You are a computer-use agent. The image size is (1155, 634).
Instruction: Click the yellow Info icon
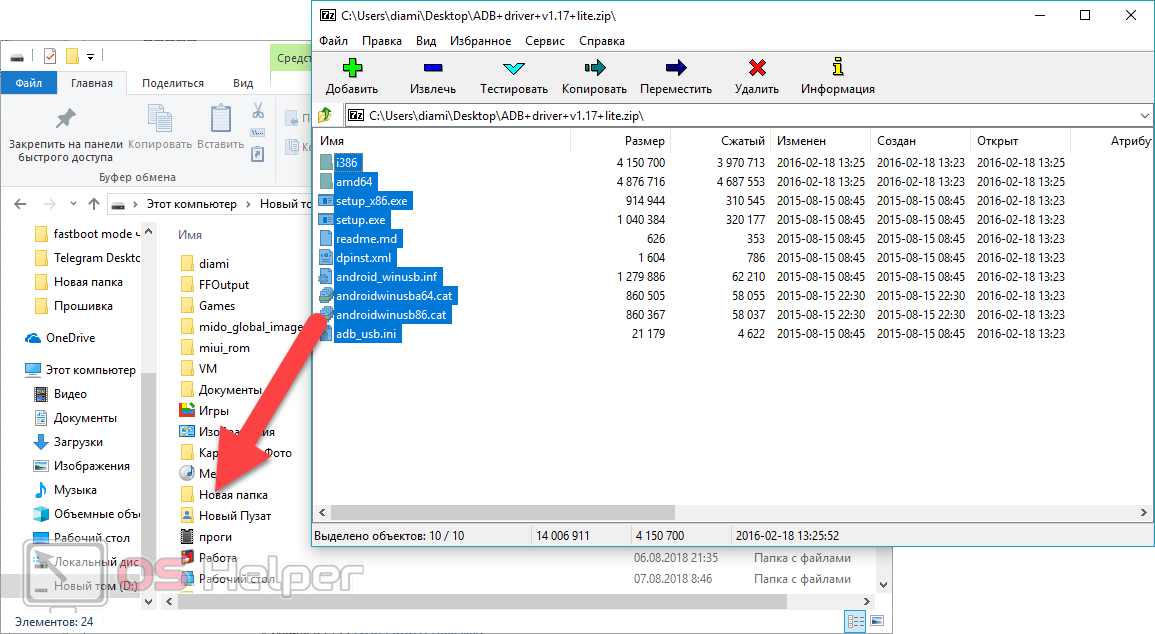tap(838, 68)
